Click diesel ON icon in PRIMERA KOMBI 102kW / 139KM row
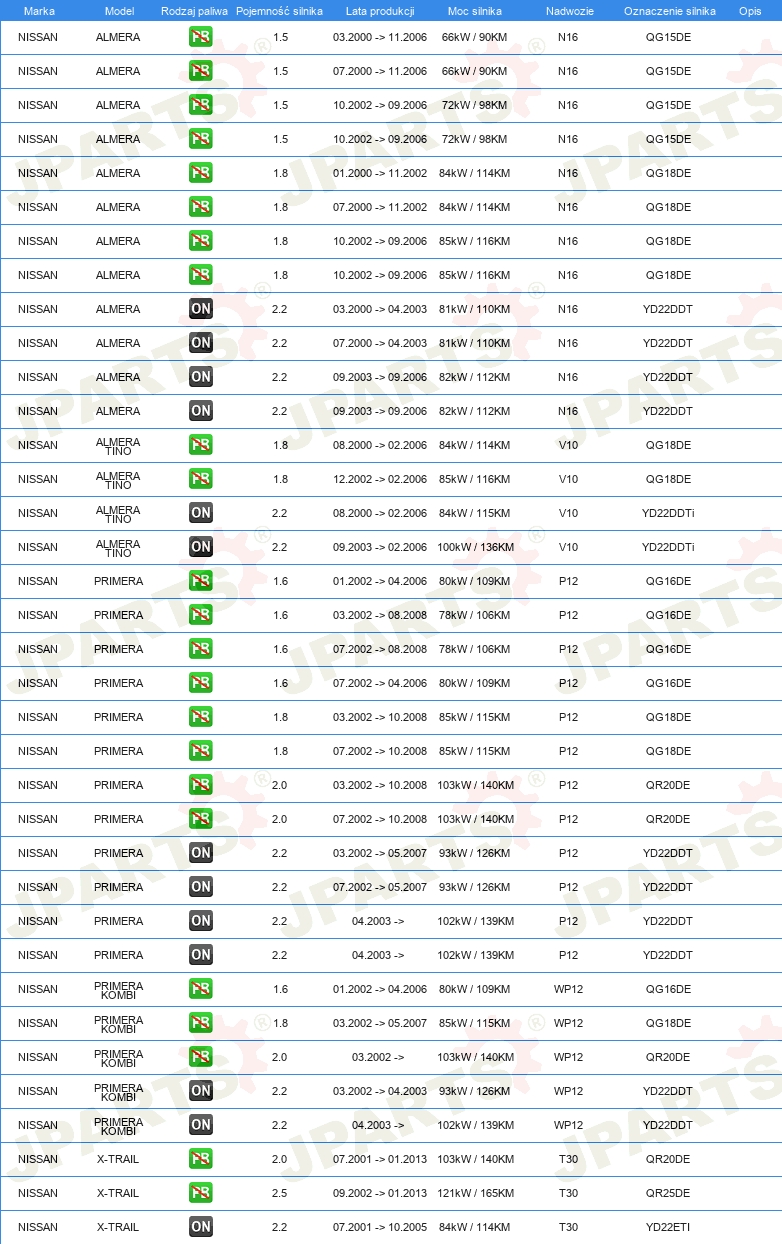 tap(201, 1125)
